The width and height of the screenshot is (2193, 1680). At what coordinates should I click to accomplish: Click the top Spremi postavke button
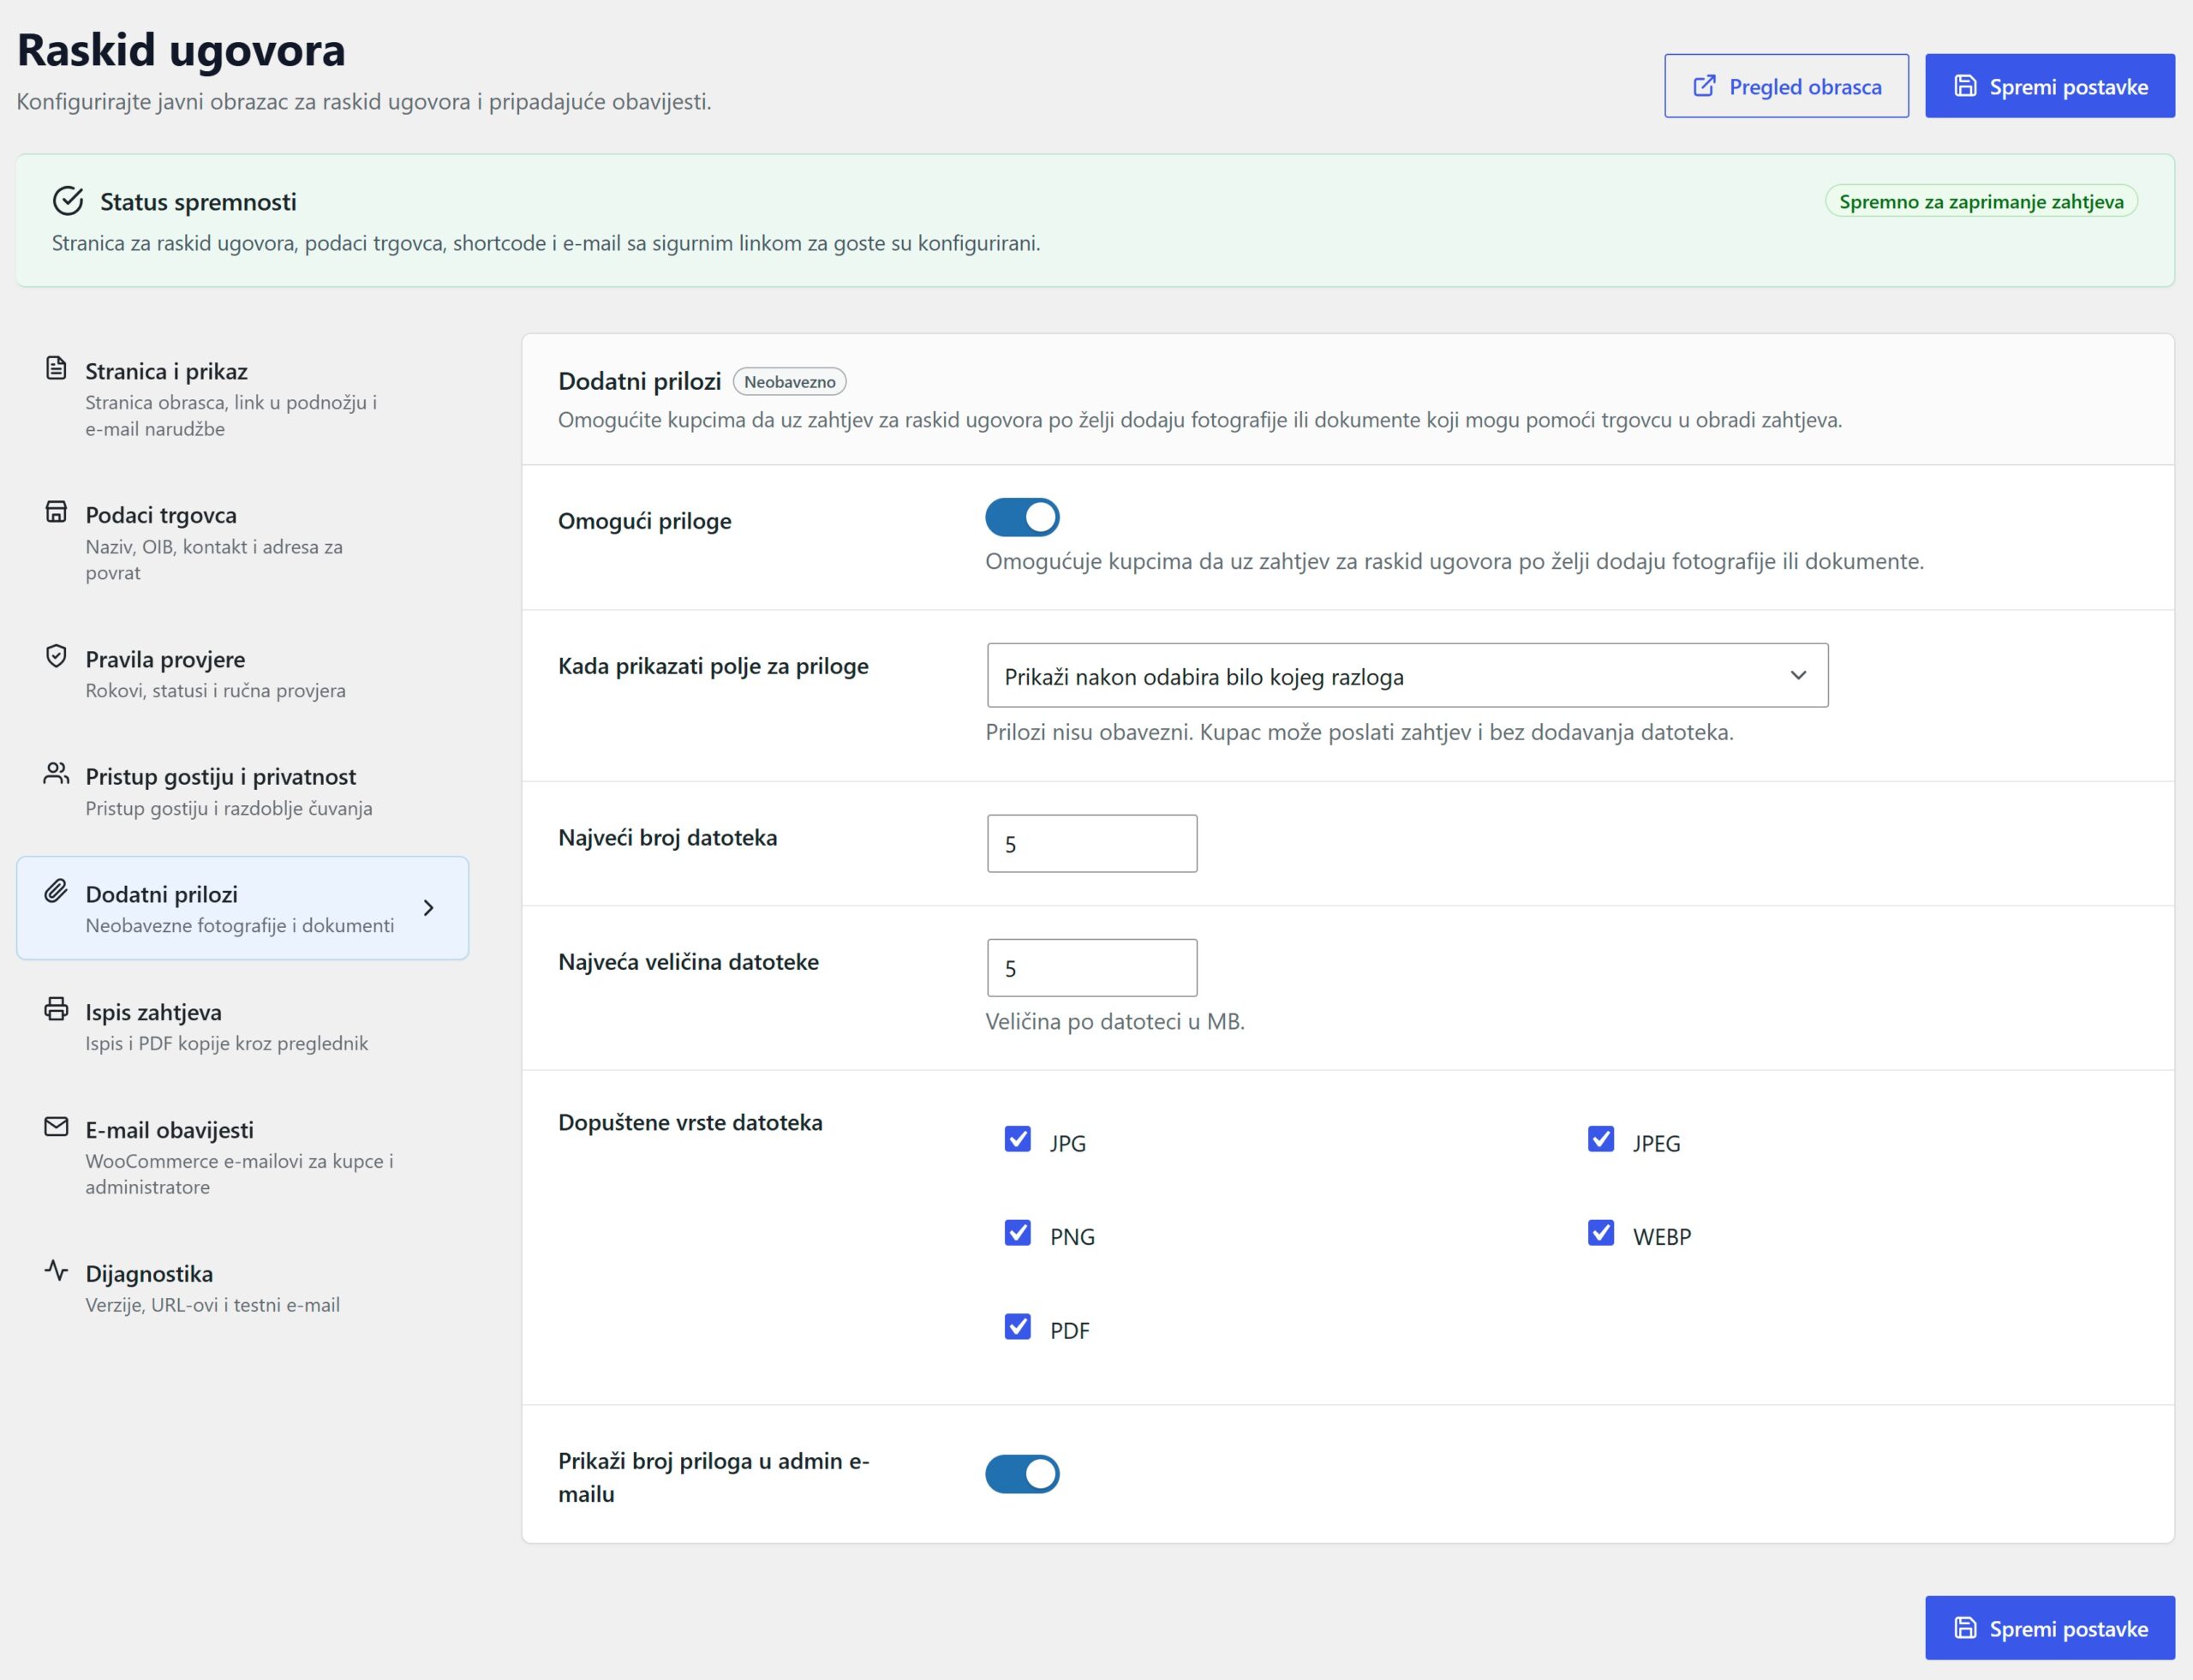pyautogui.click(x=2050, y=86)
